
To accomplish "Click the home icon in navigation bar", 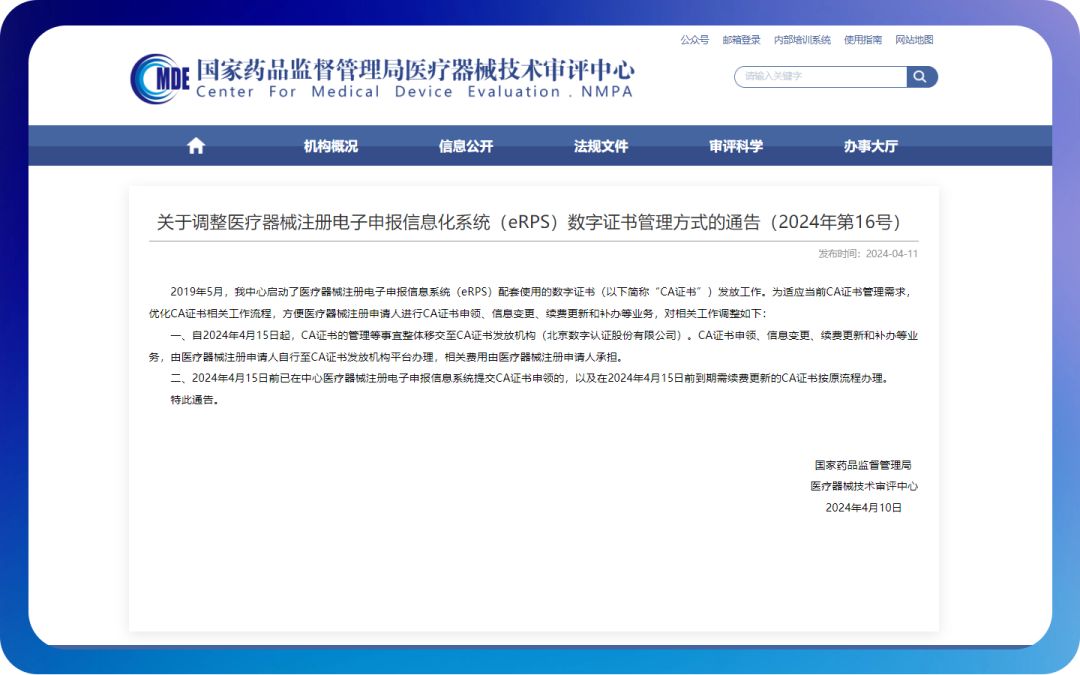I will (x=196, y=145).
